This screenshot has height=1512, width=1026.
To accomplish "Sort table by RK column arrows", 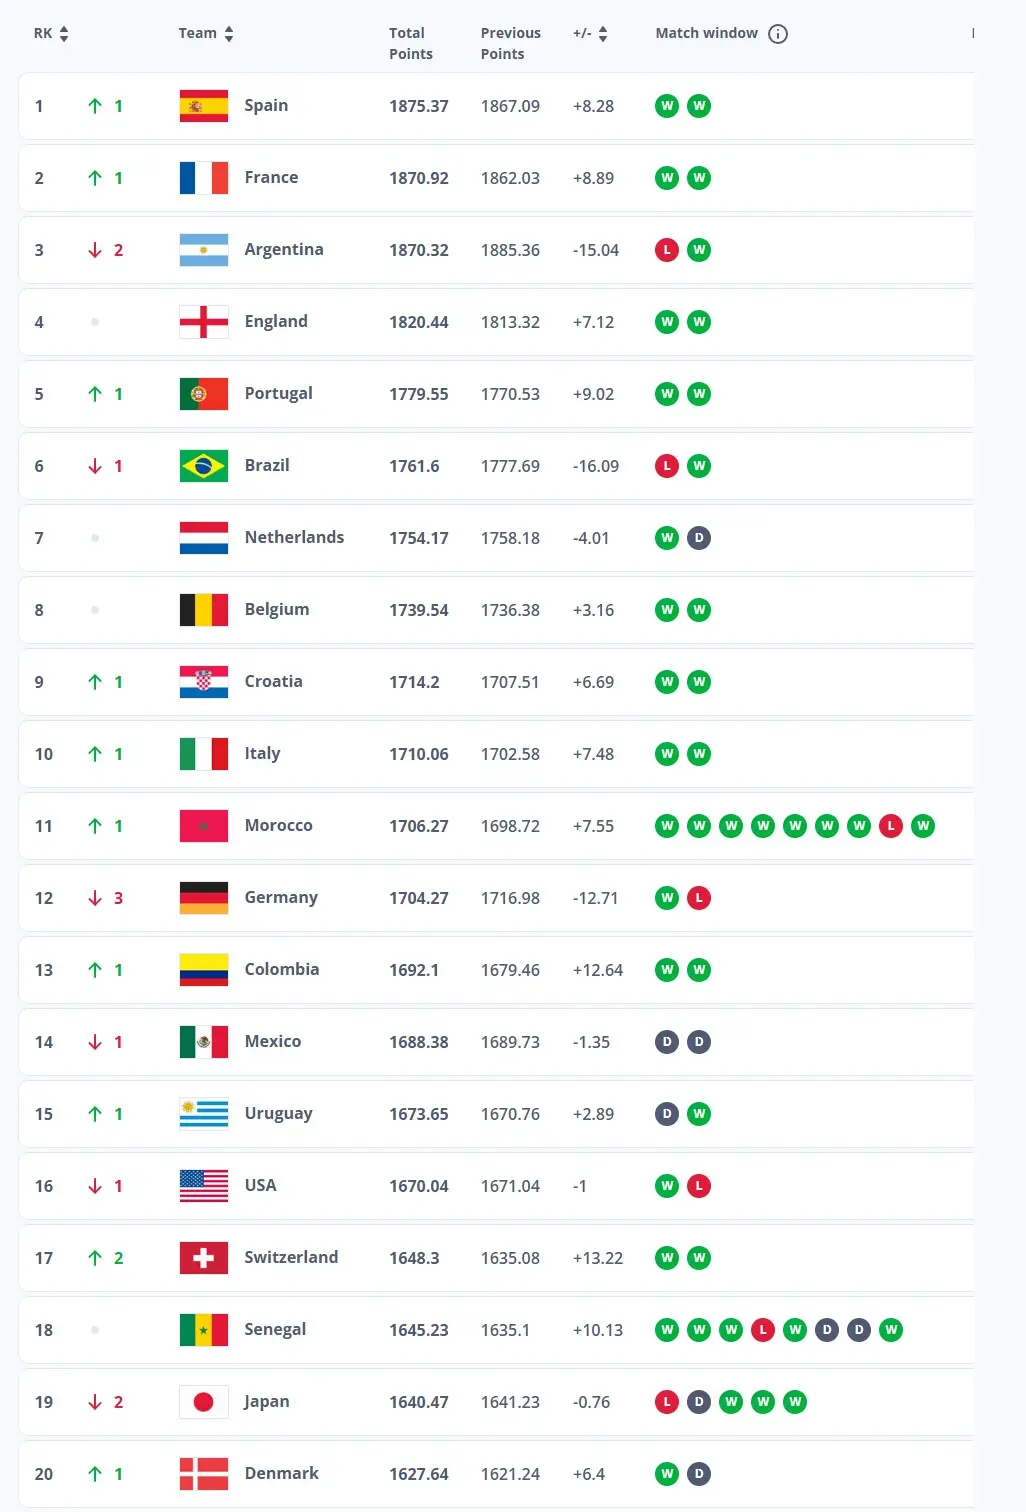I will (x=64, y=34).
